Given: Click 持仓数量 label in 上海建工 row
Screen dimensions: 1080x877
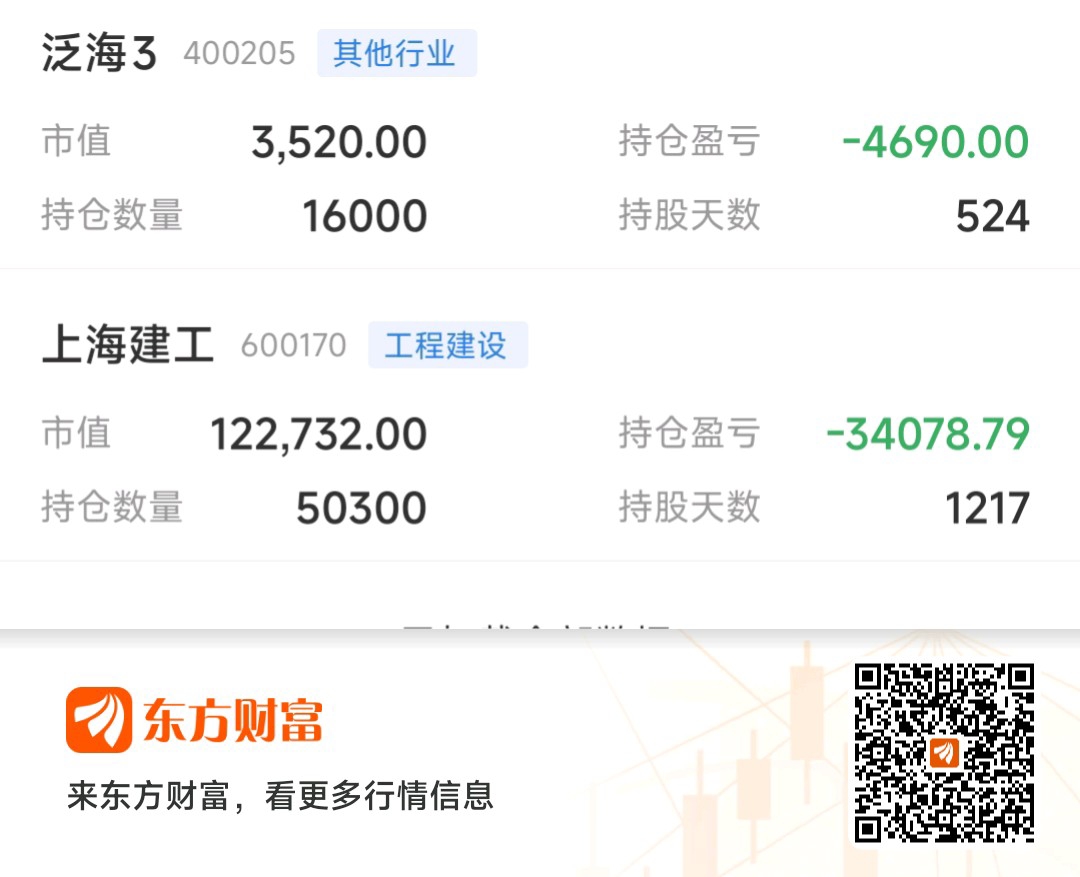Looking at the screenshot, I should [112, 506].
